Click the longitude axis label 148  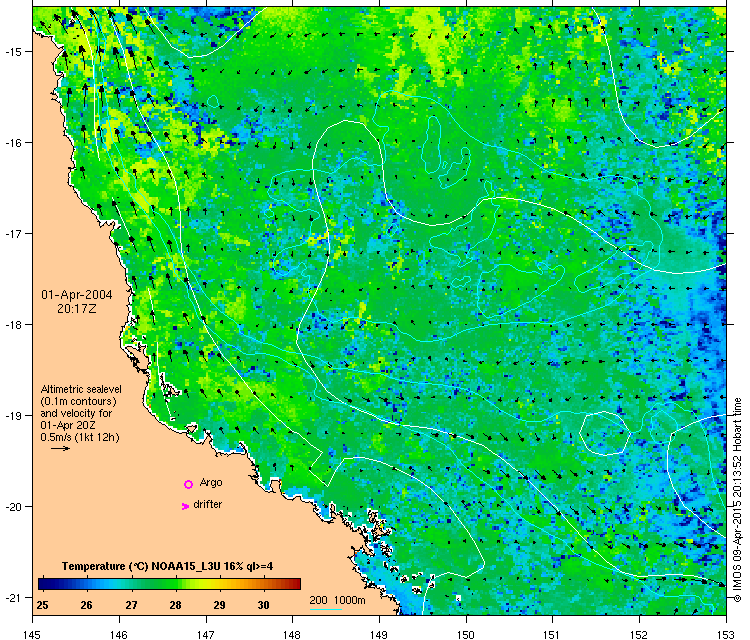pos(292,635)
